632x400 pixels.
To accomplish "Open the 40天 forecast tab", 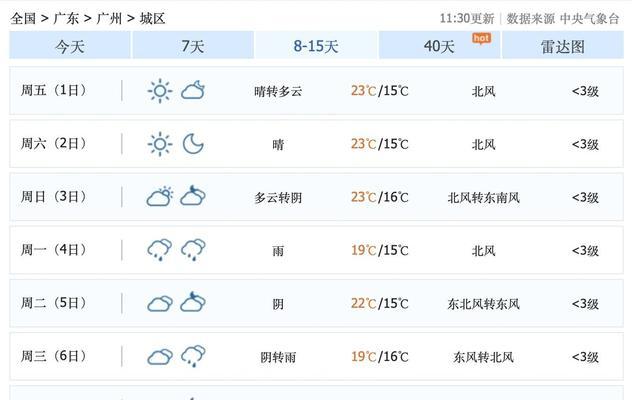I will [x=439, y=45].
